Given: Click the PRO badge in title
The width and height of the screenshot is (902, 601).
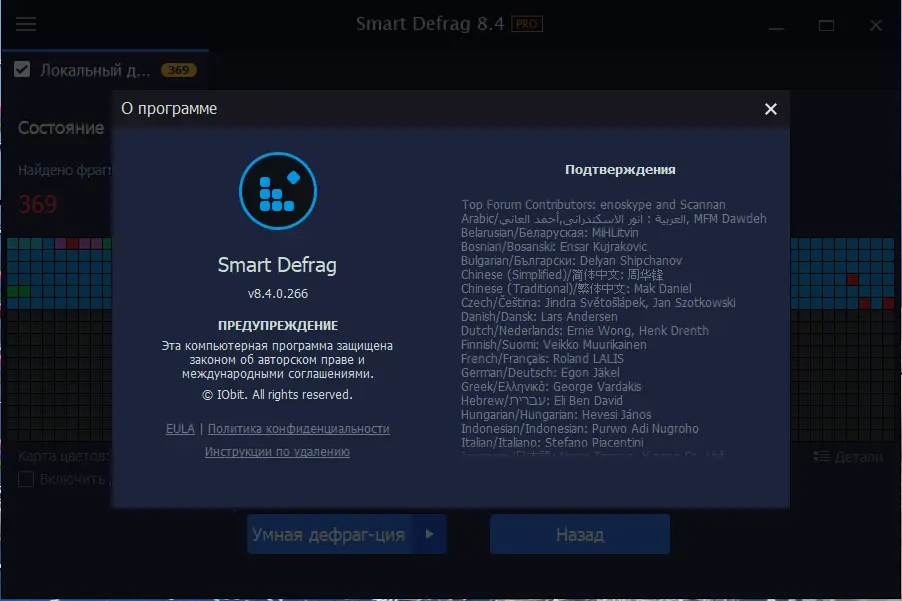Looking at the screenshot, I should [x=526, y=24].
